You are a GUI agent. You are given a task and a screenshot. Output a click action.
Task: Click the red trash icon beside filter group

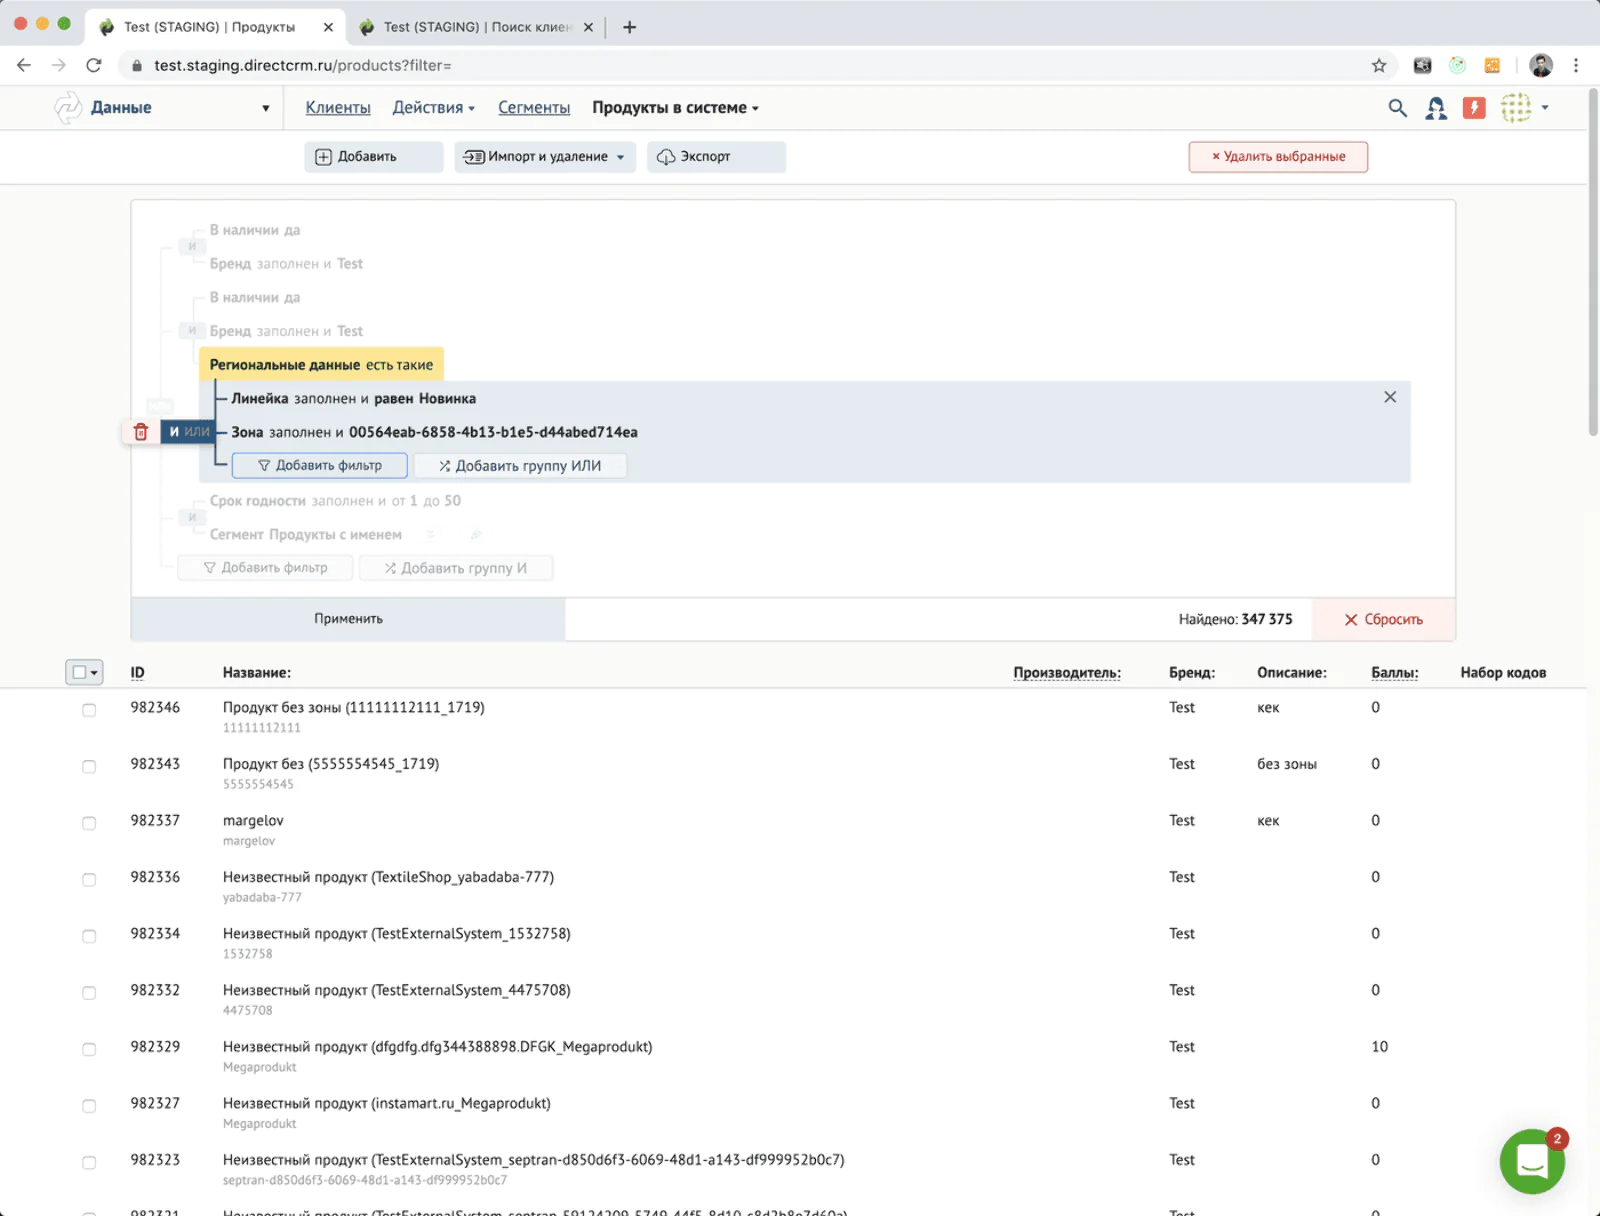coord(141,432)
